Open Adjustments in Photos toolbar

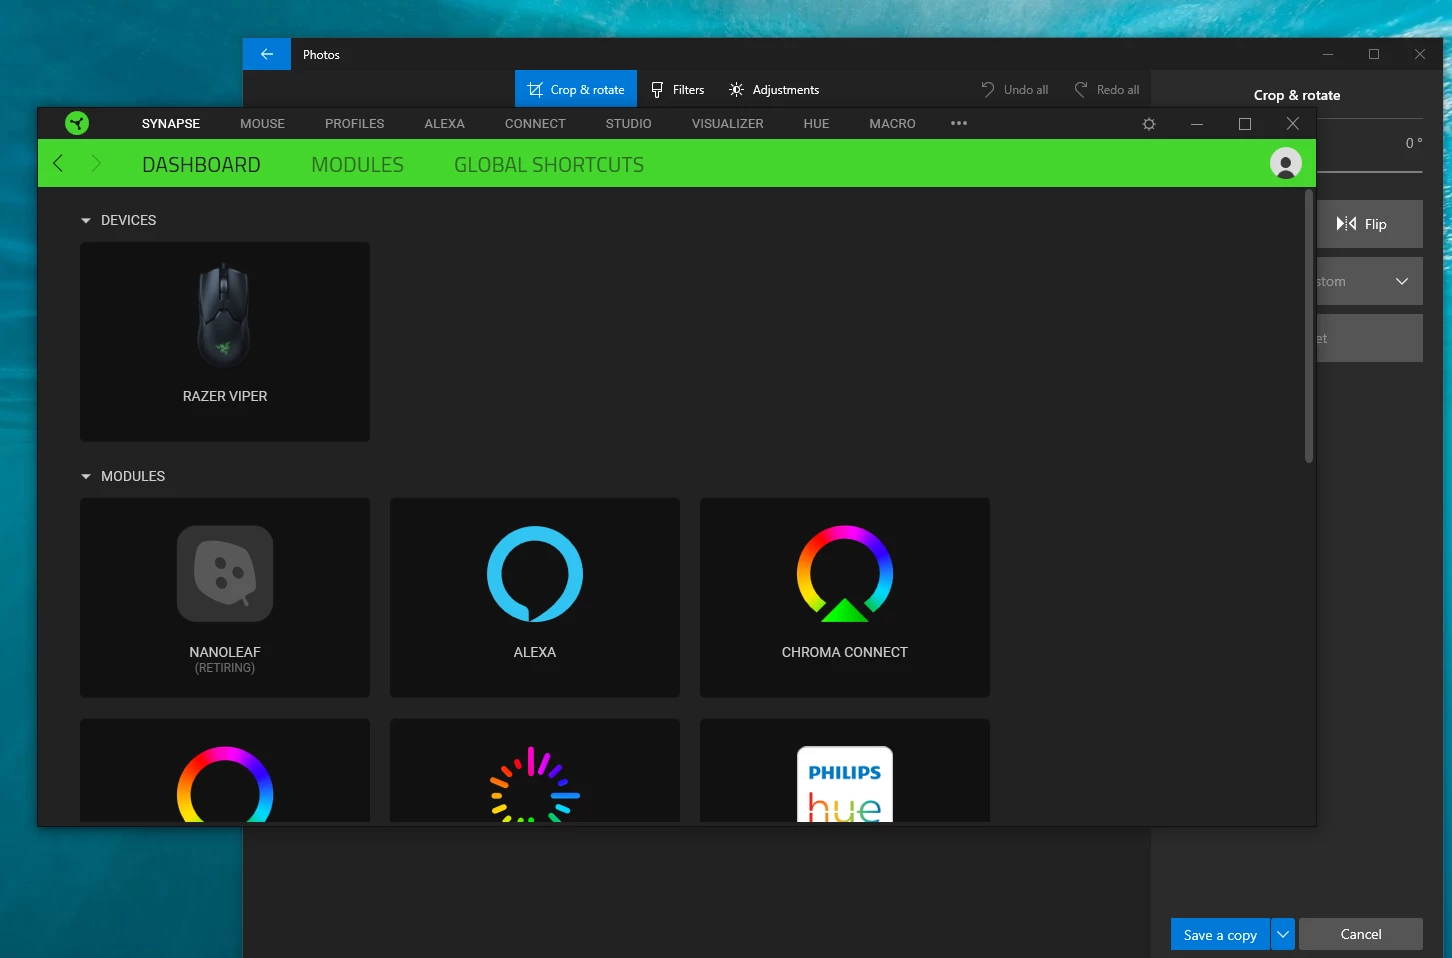click(774, 89)
